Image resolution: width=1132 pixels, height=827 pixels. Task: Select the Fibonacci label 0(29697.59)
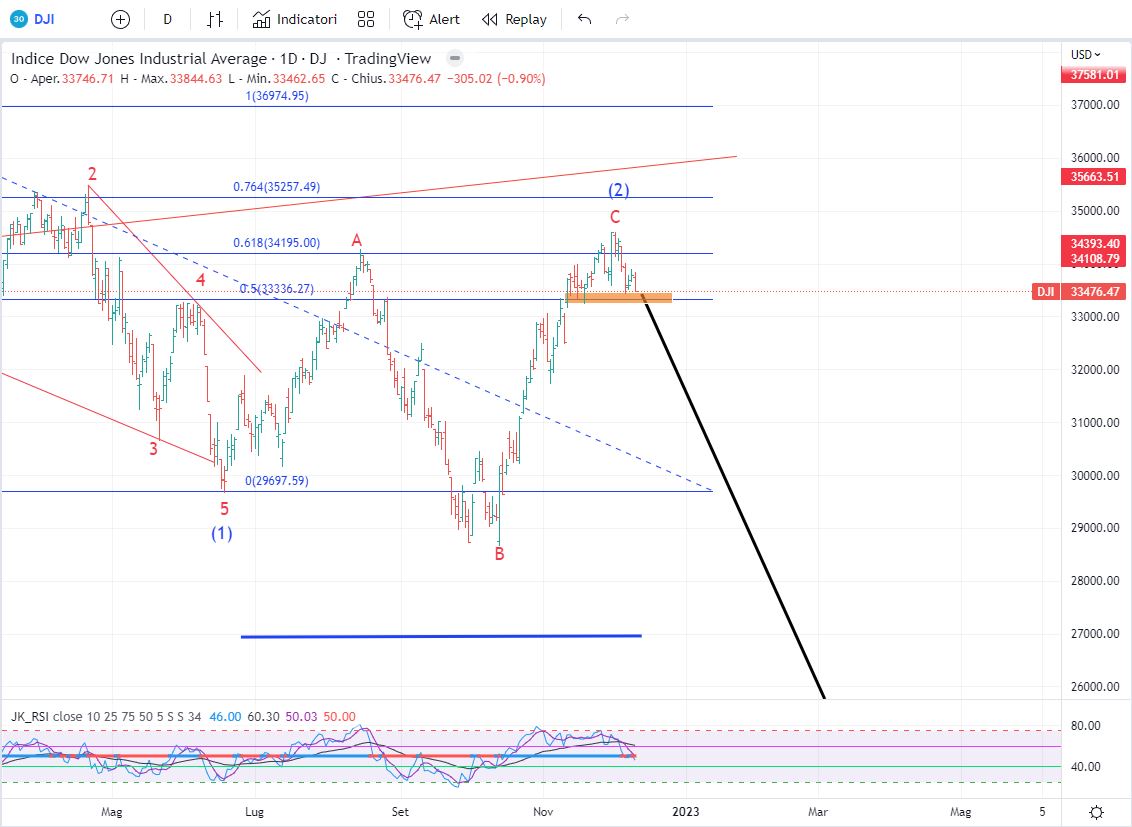(277, 481)
